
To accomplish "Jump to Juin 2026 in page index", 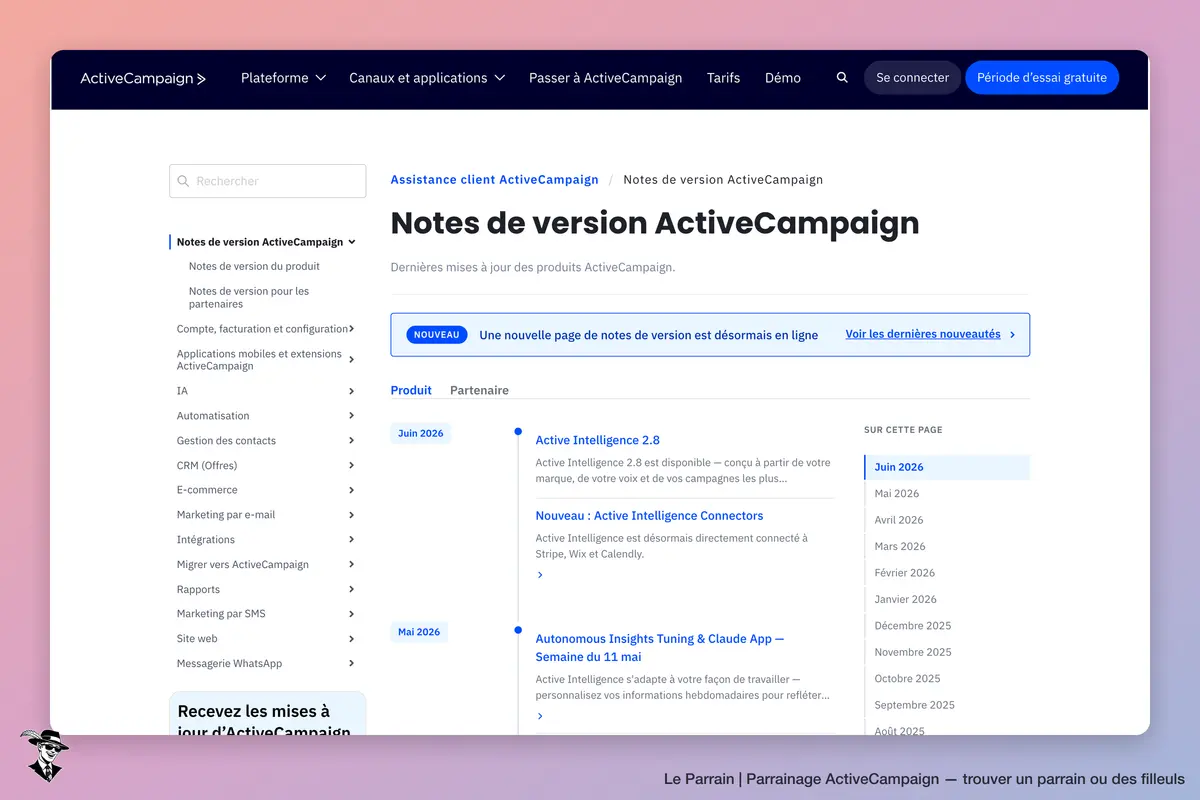I will [x=946, y=467].
